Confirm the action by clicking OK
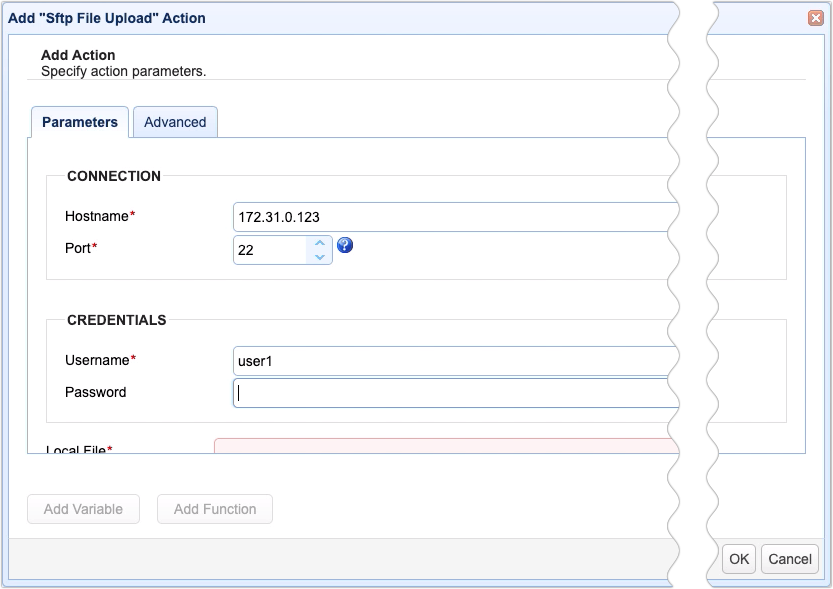The height and width of the screenshot is (589, 833). (x=738, y=559)
